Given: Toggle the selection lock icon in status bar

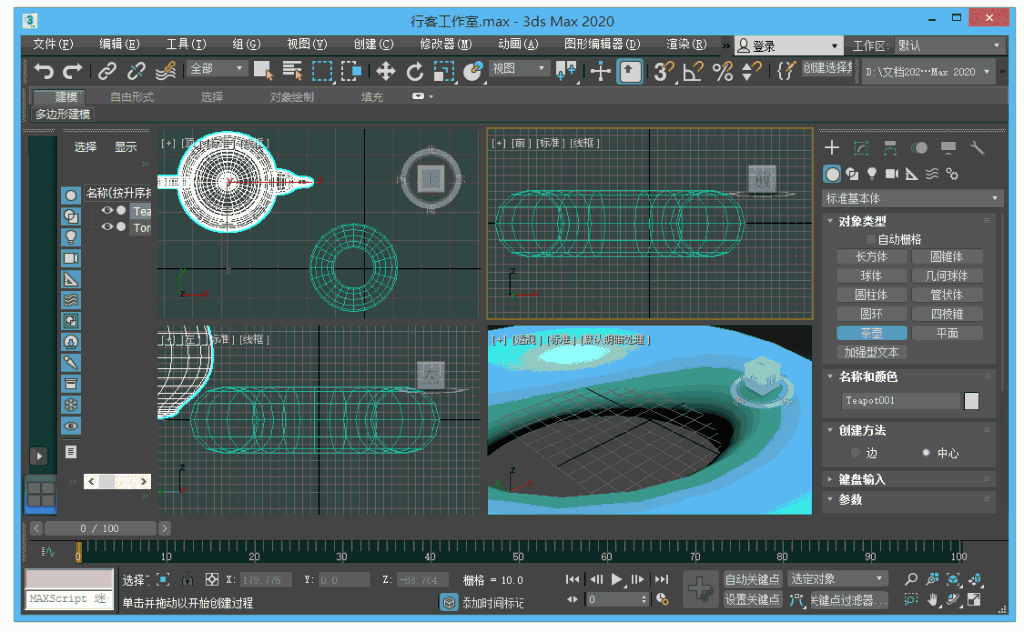Looking at the screenshot, I should 187,579.
